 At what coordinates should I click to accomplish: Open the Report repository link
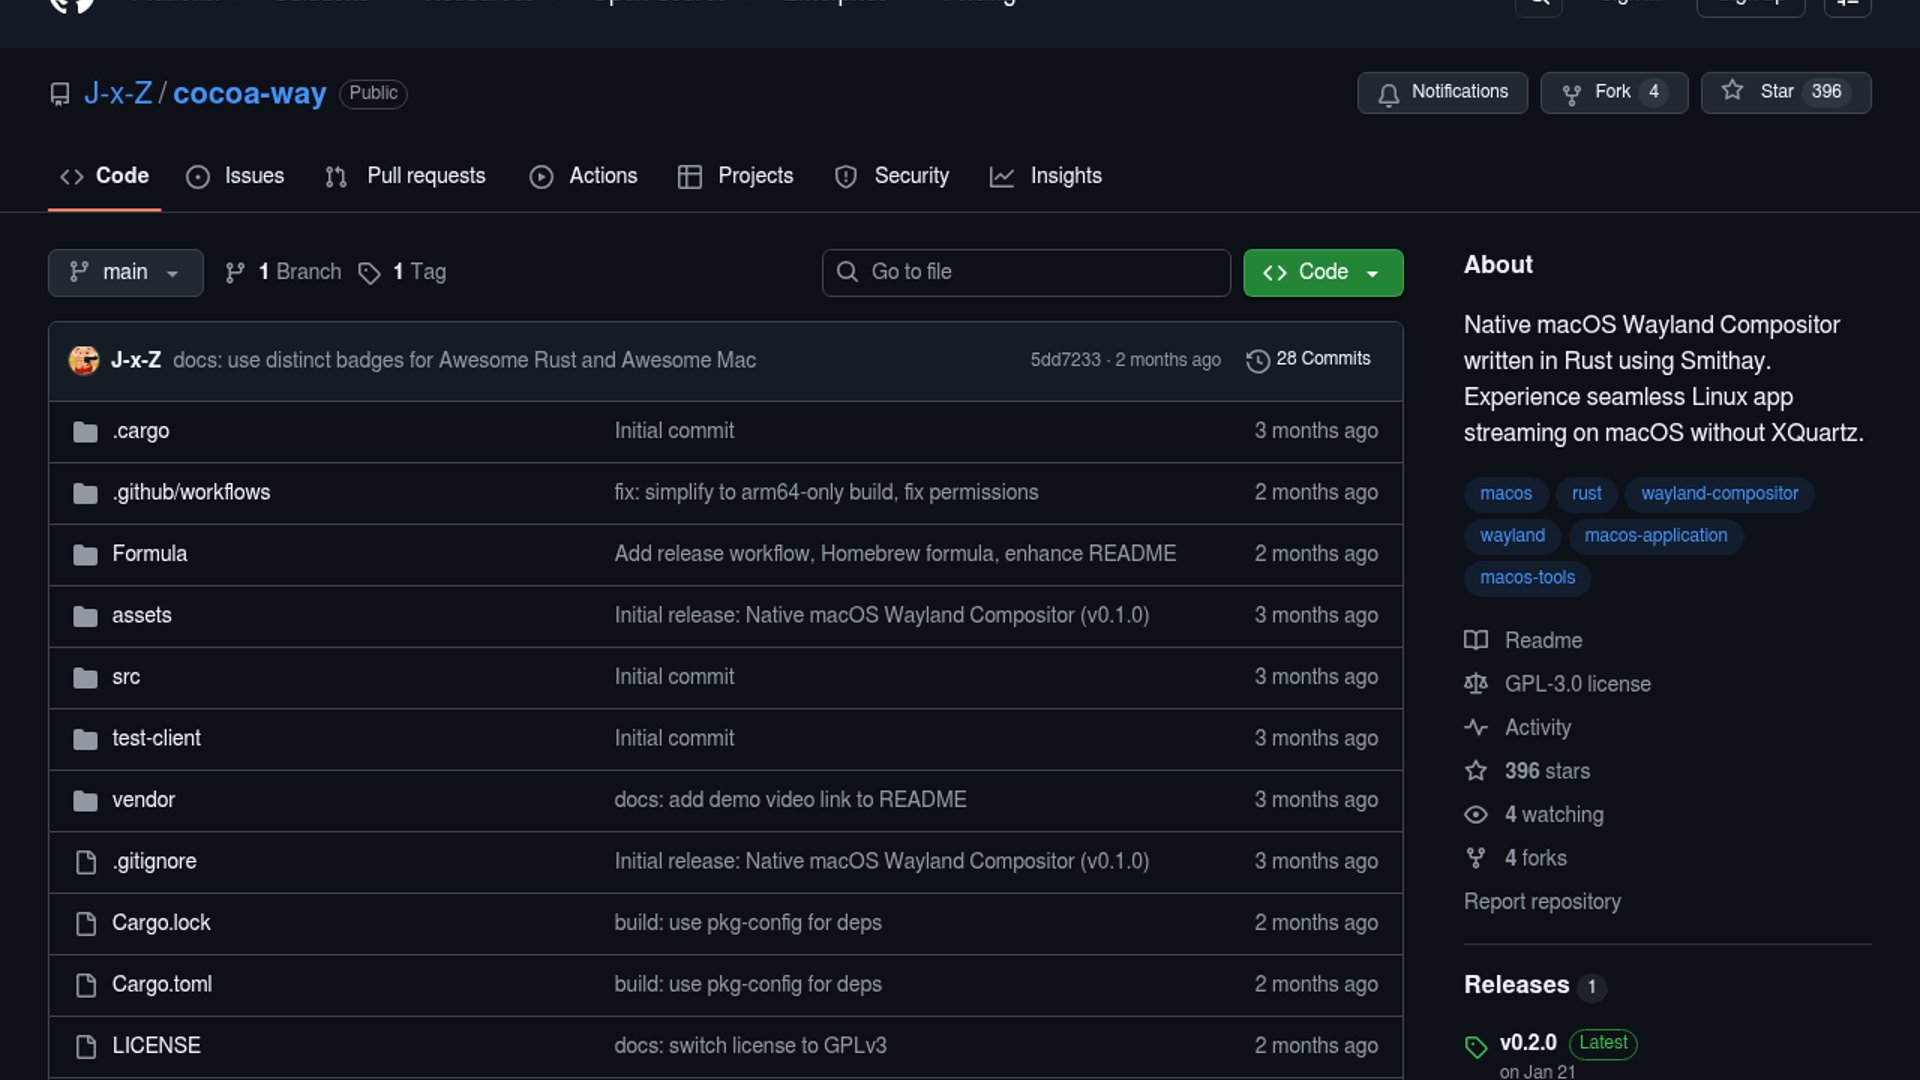pos(1541,902)
